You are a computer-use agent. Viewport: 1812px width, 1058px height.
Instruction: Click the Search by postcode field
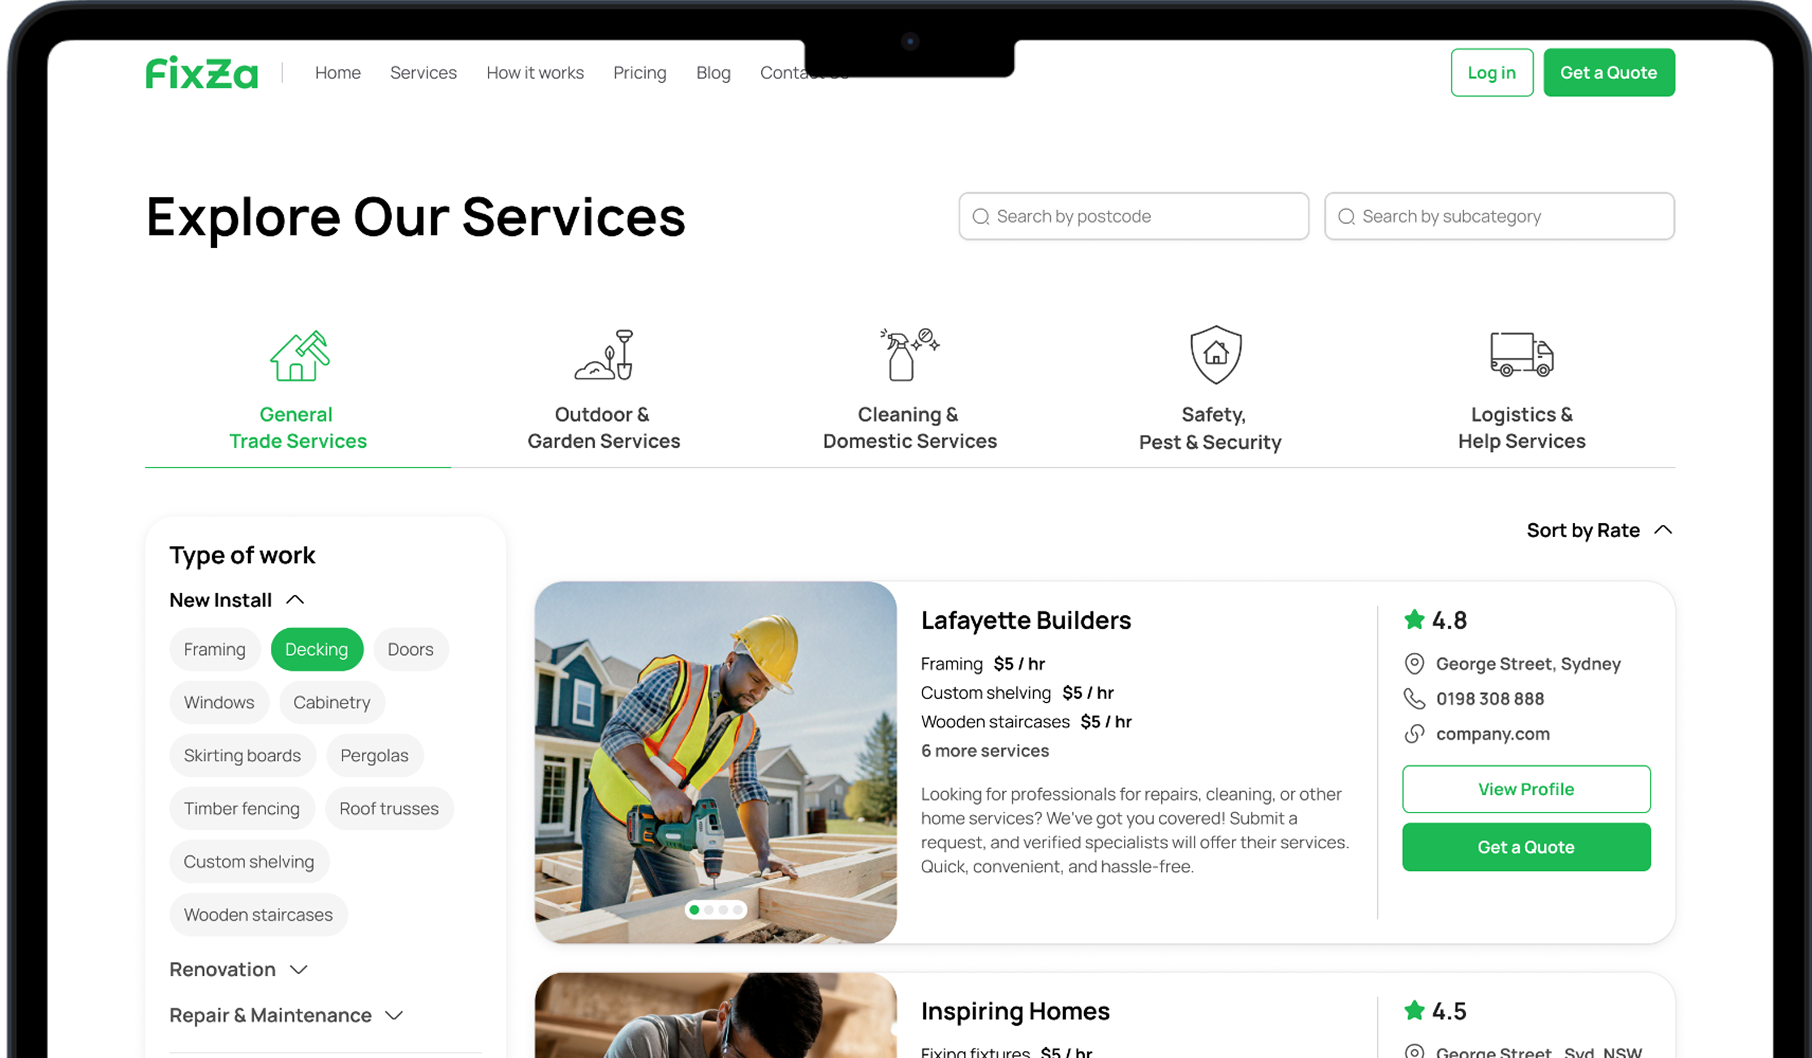pyautogui.click(x=1133, y=216)
